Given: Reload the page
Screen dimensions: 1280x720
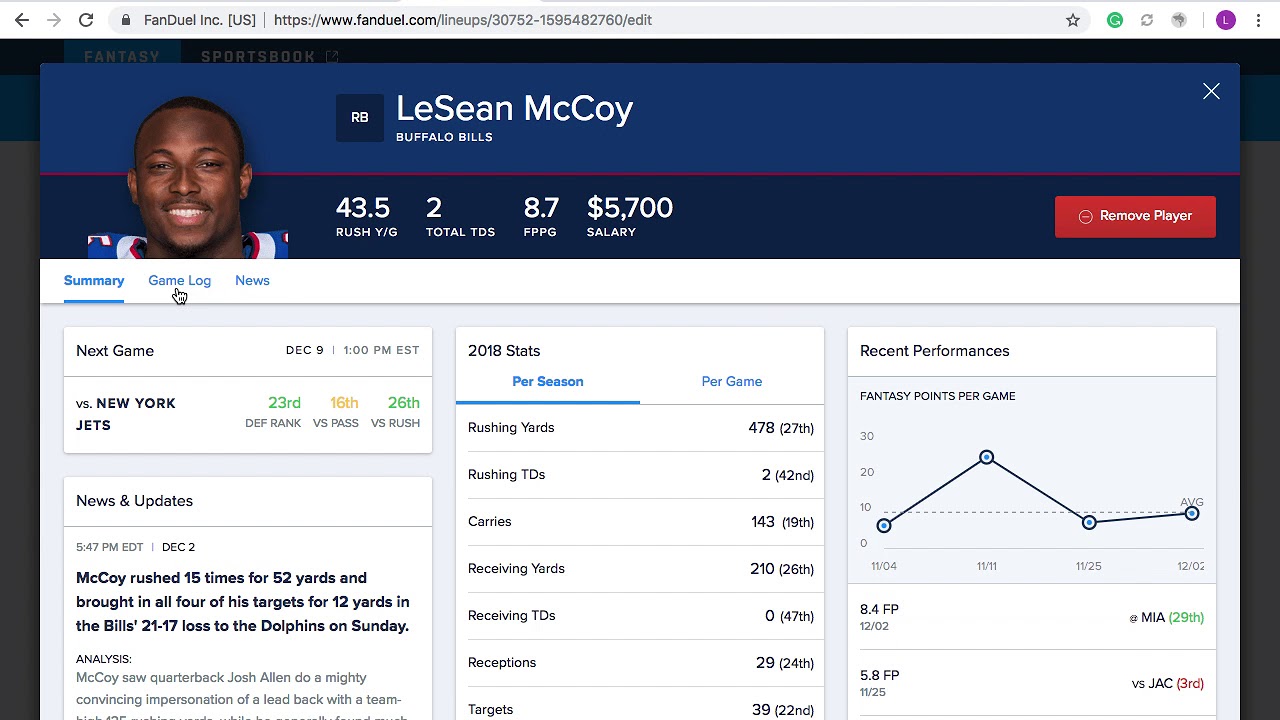Looking at the screenshot, I should 86,20.
